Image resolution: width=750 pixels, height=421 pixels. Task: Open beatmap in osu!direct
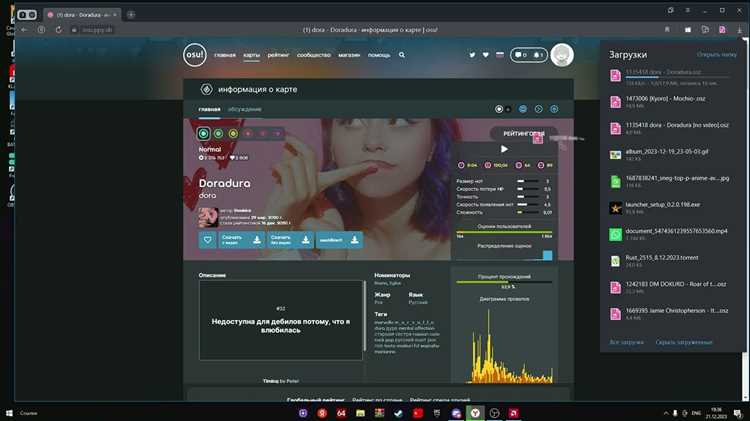click(339, 240)
